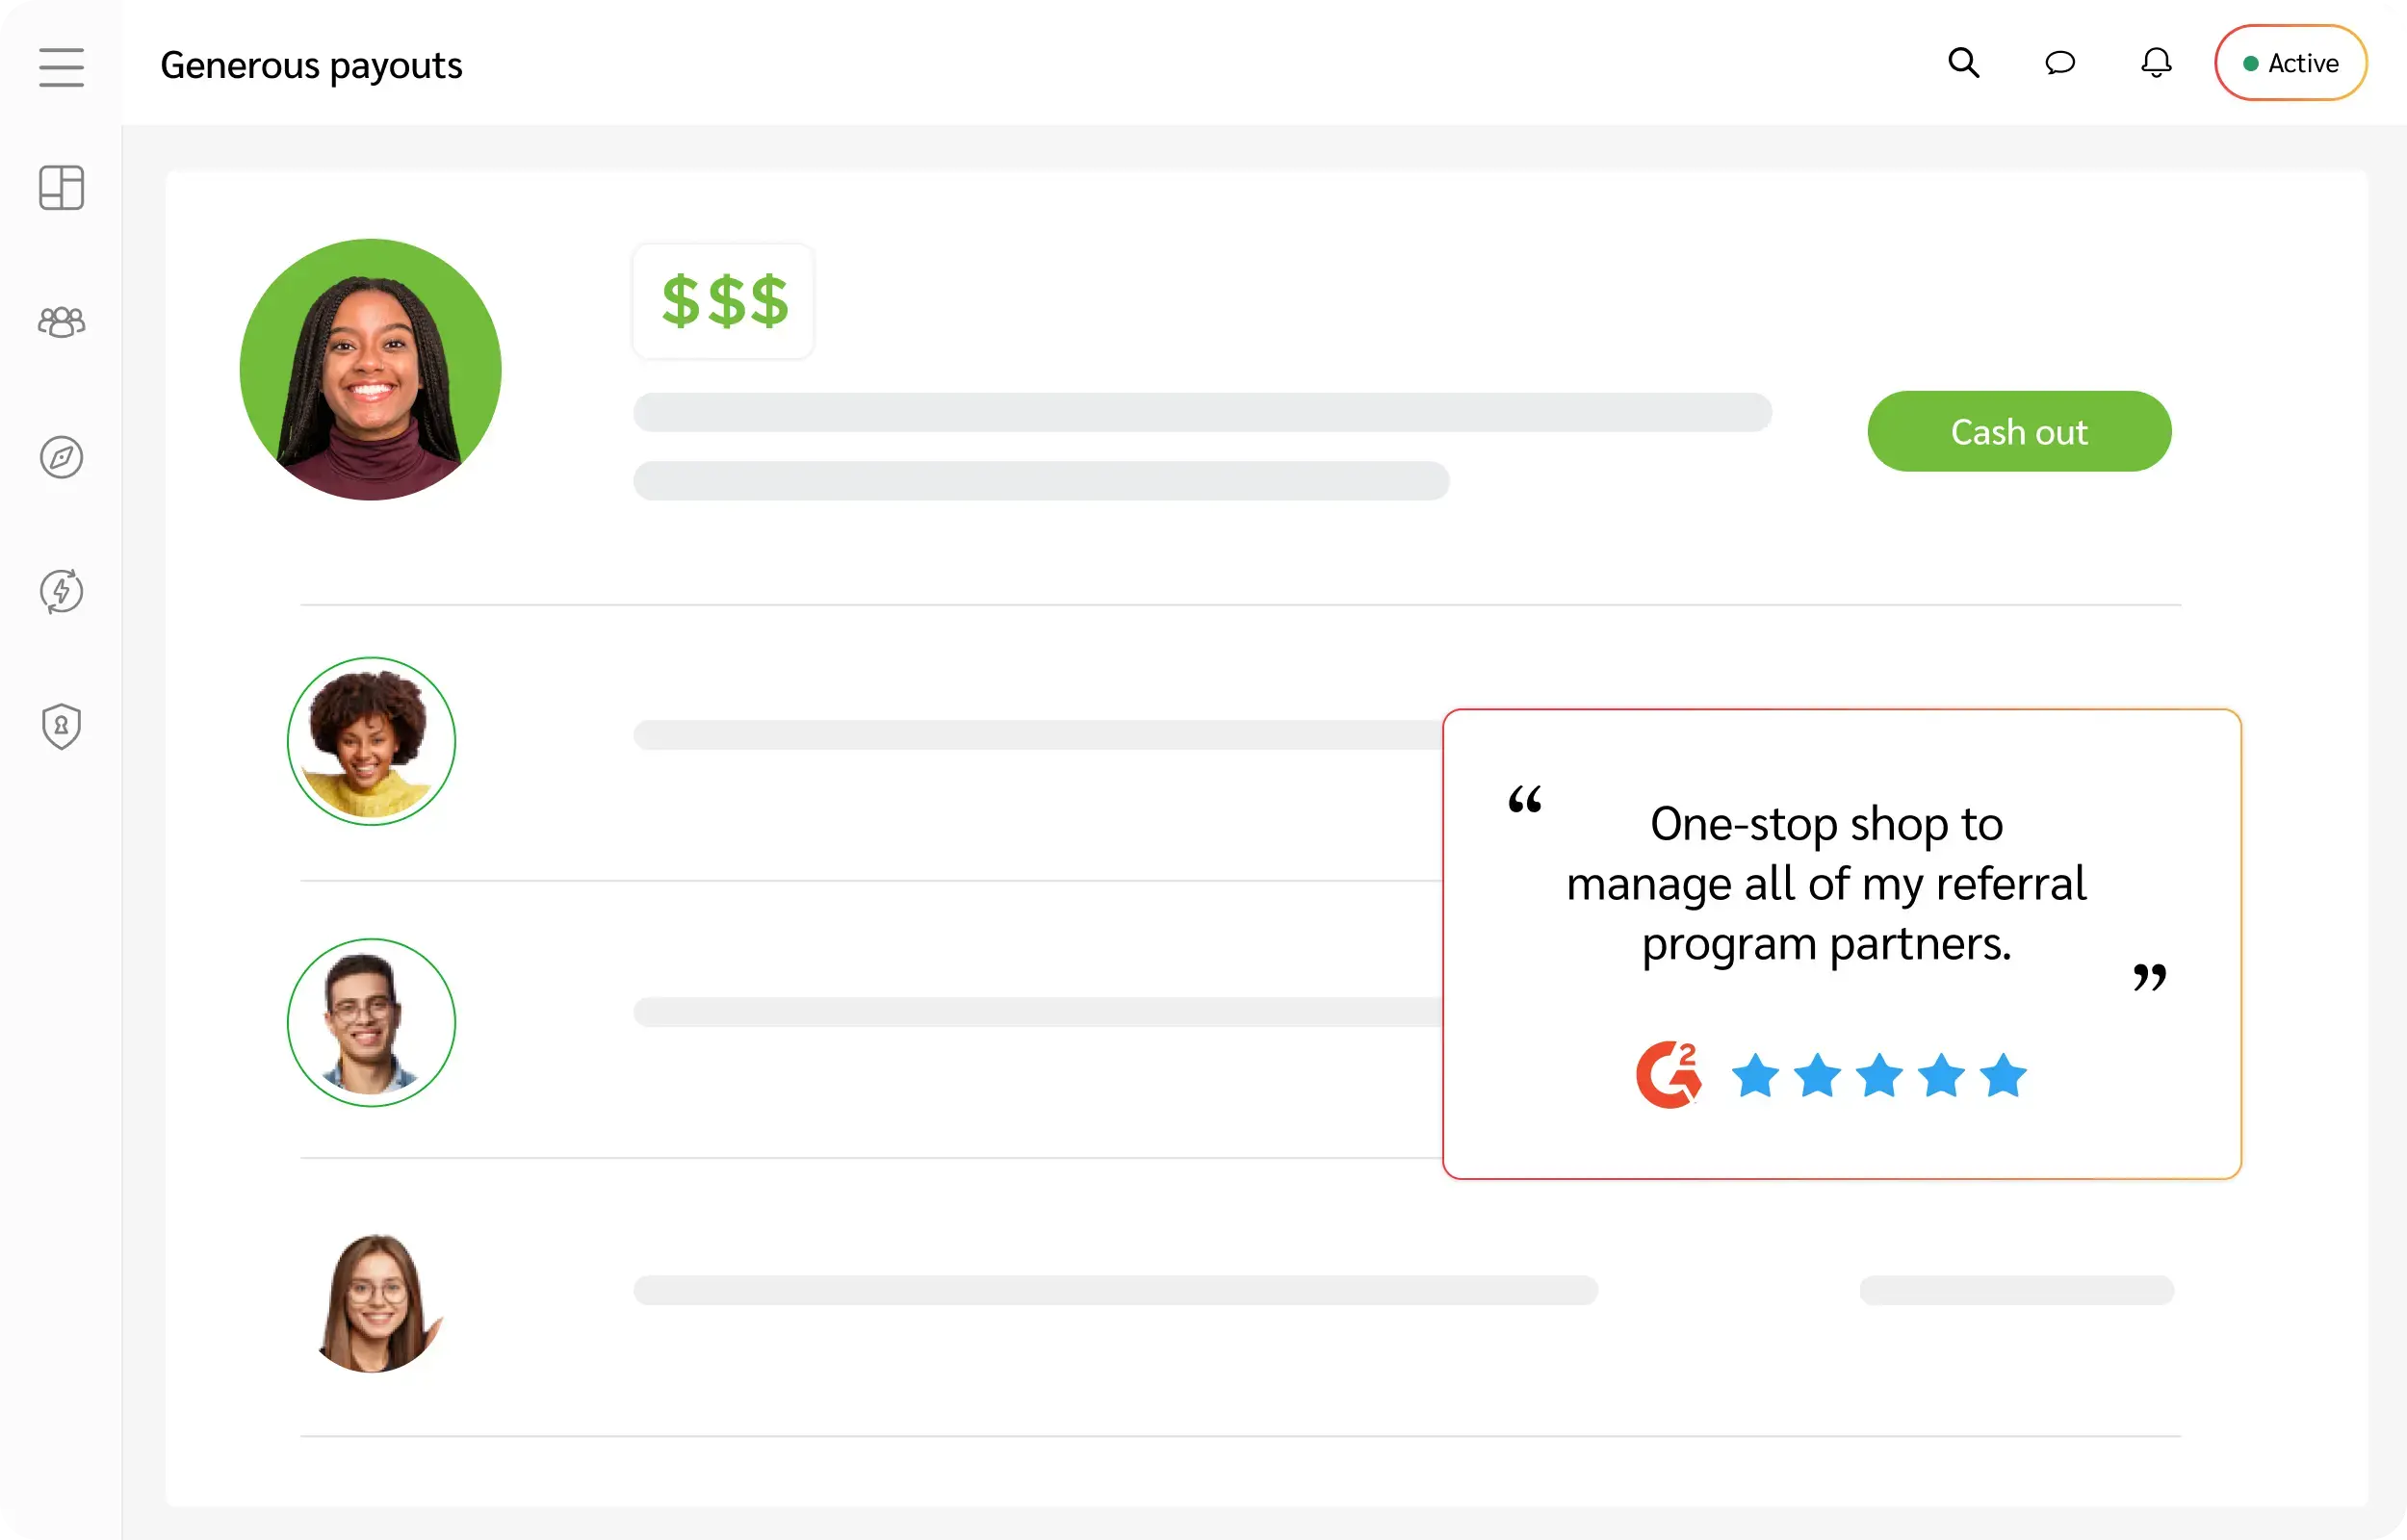This screenshot has width=2407, height=1540.
Task: Click the fifth blue rating star
Action: pyautogui.click(x=2003, y=1076)
